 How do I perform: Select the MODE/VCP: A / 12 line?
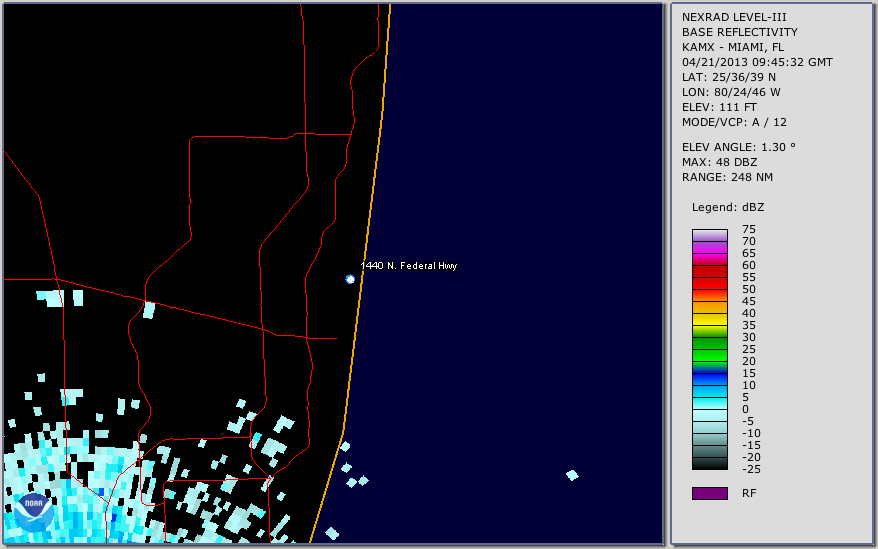734,122
